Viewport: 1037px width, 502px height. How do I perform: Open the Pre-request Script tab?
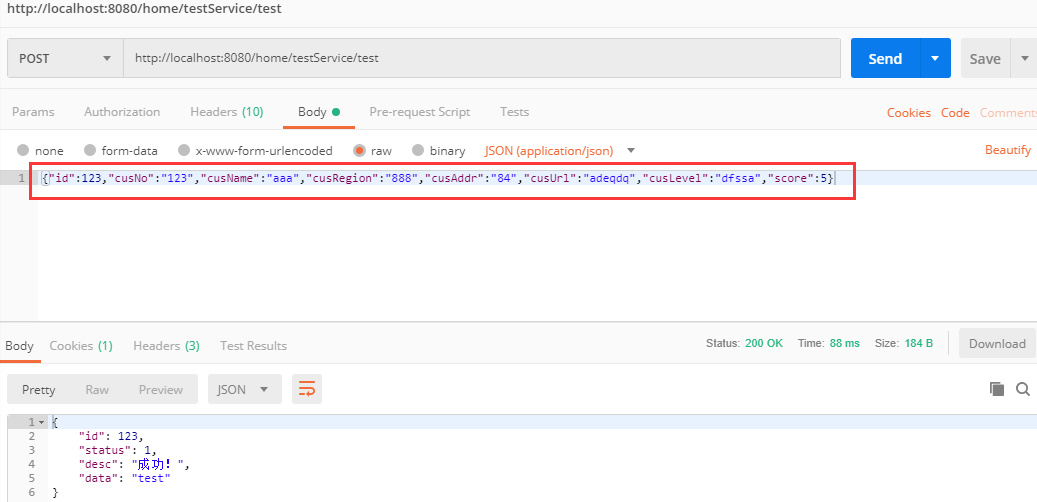[419, 112]
